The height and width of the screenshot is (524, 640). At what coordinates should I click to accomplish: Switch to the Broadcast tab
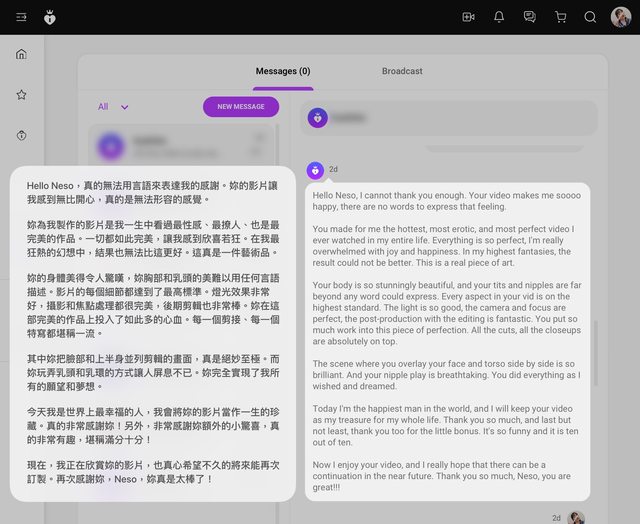[402, 71]
